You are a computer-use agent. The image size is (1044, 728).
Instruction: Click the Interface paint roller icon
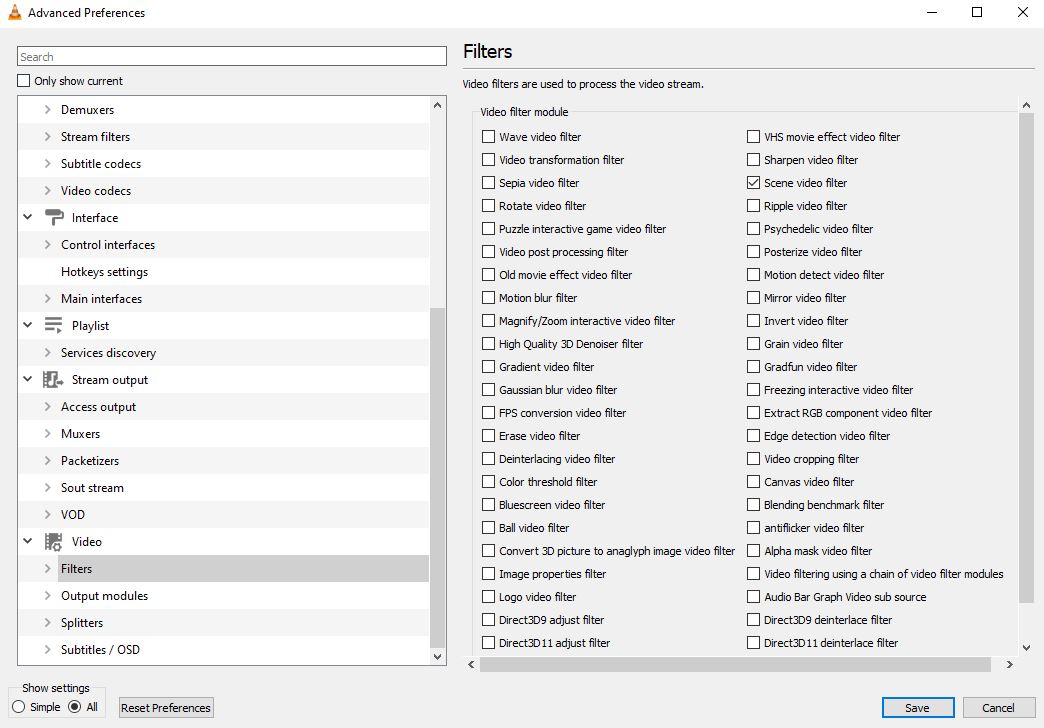click(x=54, y=217)
